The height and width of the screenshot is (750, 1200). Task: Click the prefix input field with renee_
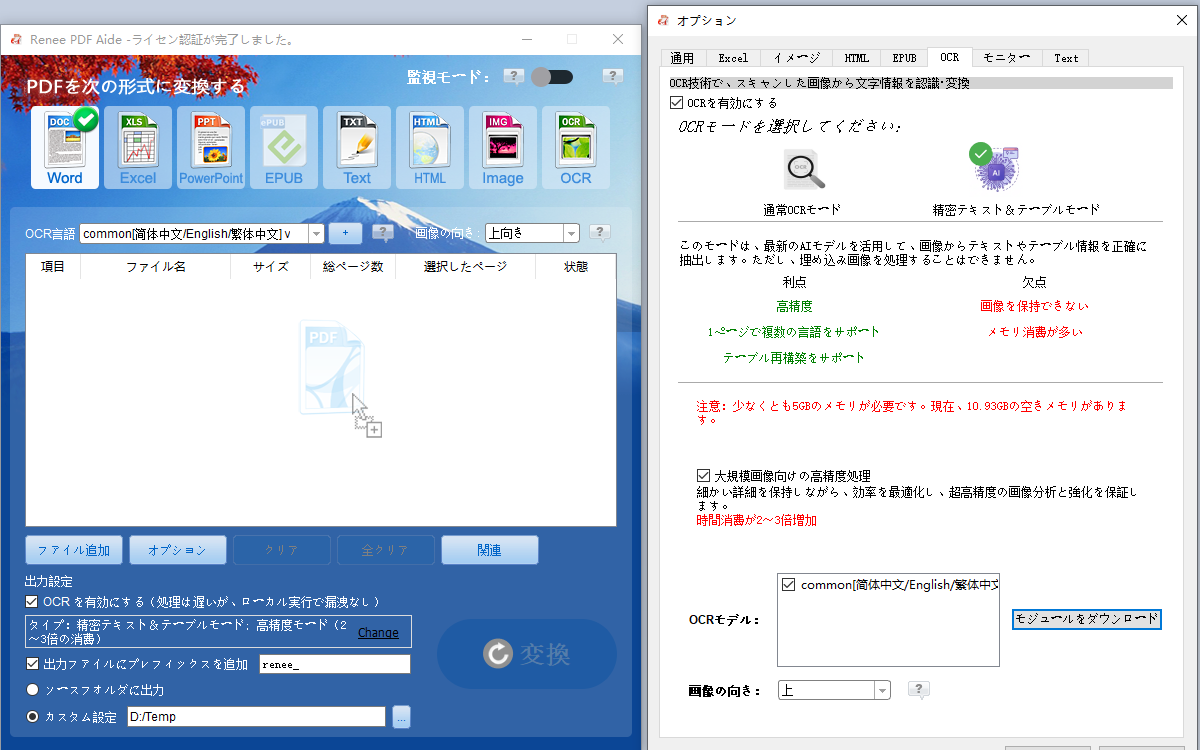334,664
